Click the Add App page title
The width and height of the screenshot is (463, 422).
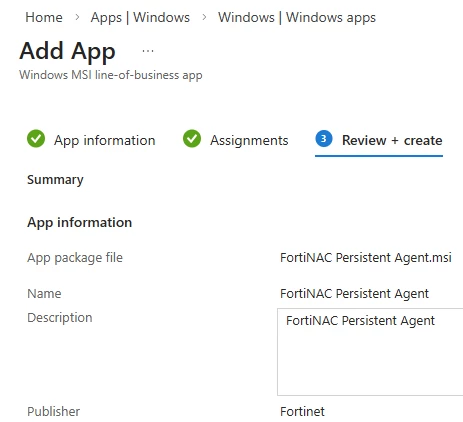pyautogui.click(x=67, y=51)
